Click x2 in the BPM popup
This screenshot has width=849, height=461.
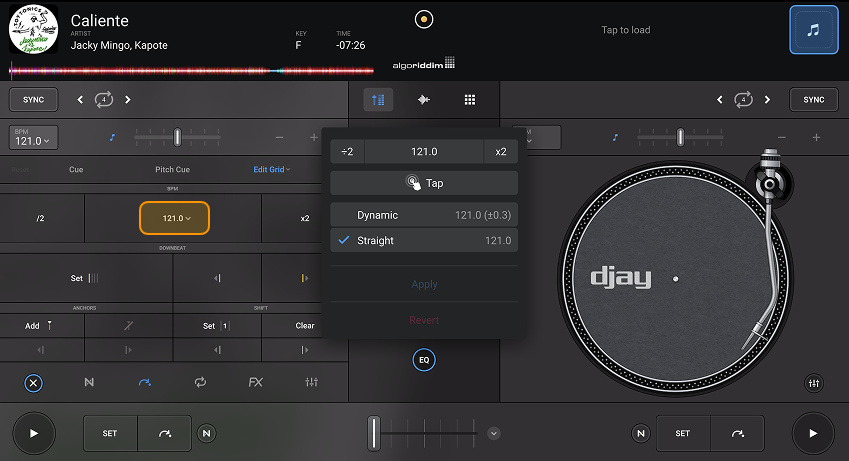click(x=501, y=152)
